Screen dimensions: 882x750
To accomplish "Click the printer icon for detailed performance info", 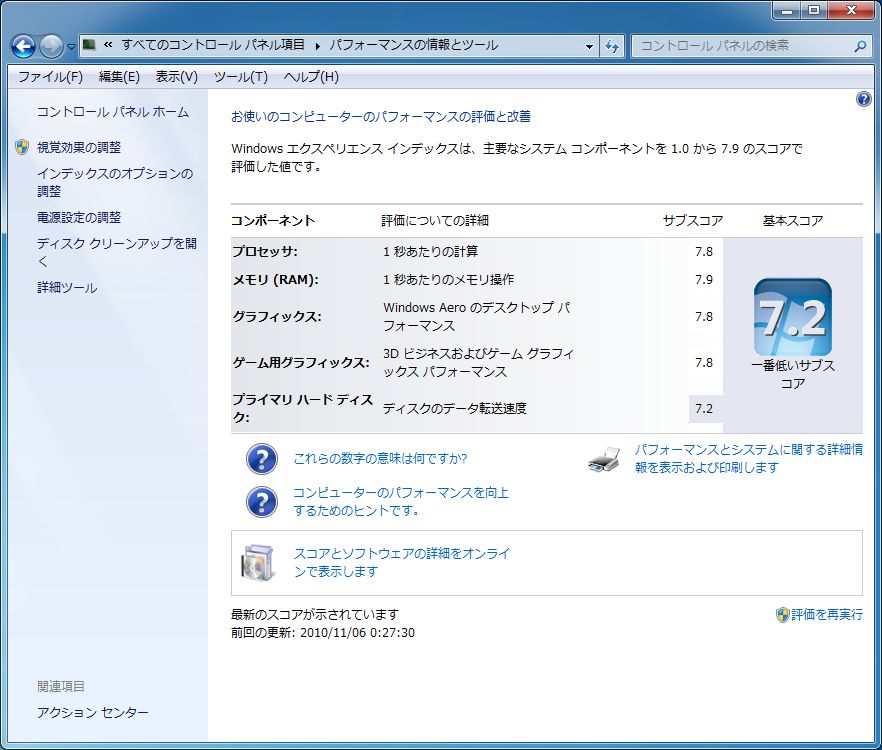I will 605,460.
